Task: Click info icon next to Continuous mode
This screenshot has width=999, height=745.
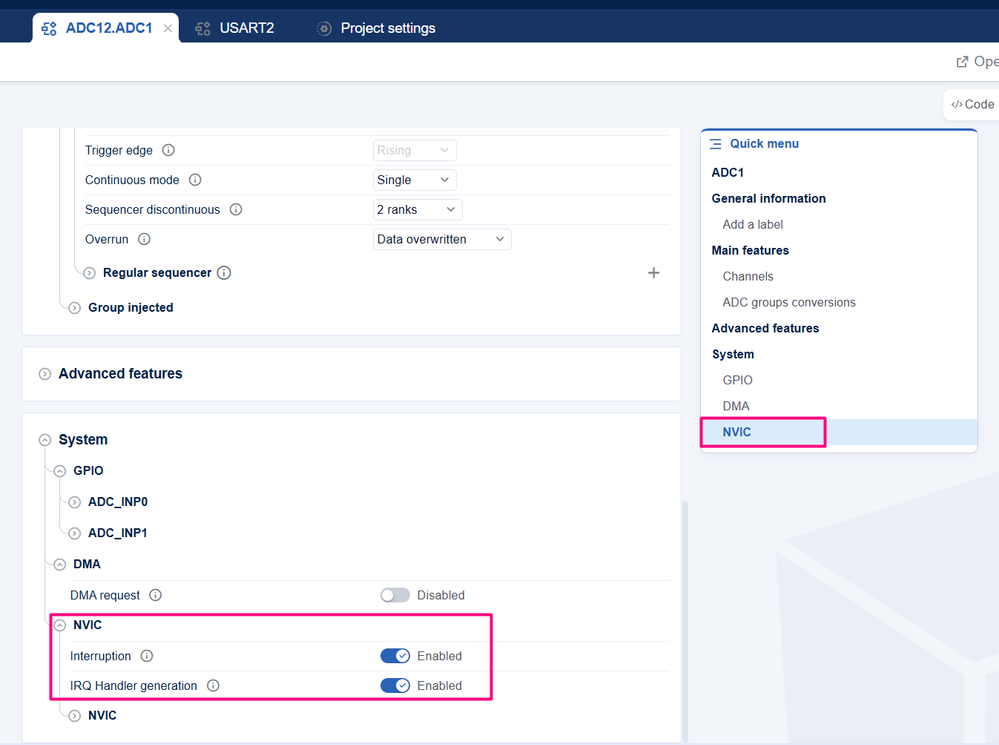Action: [x=195, y=180]
